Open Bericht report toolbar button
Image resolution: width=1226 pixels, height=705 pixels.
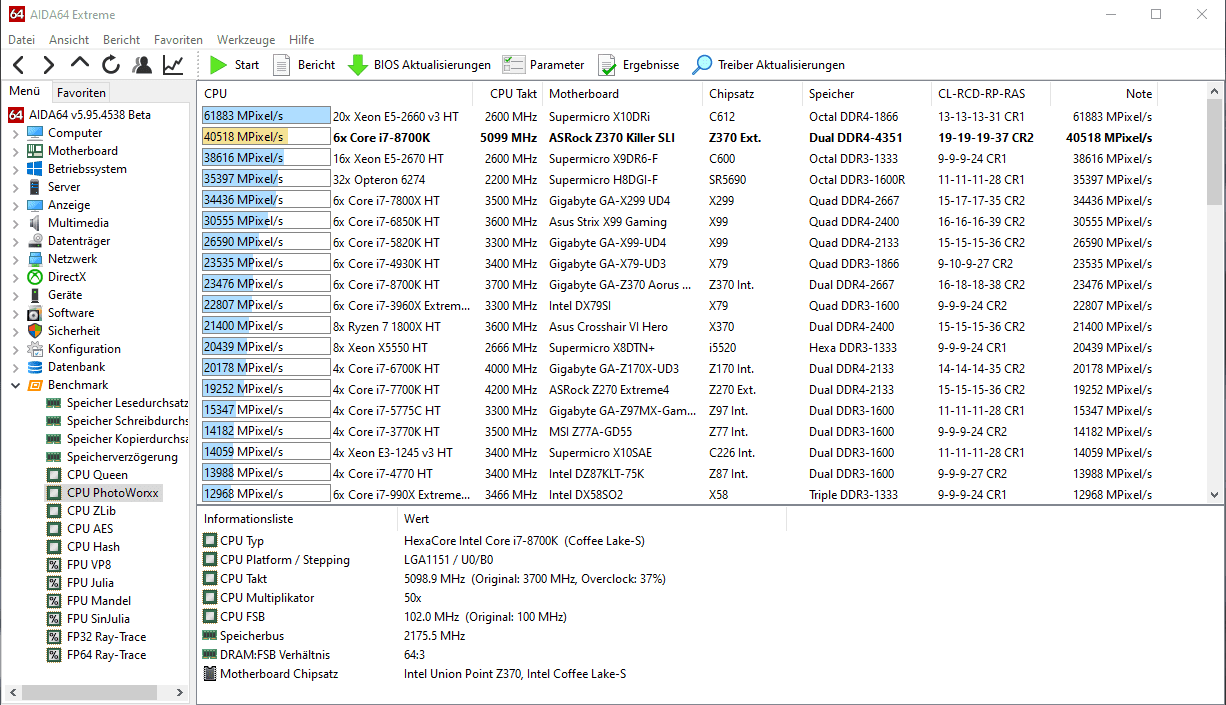(303, 65)
